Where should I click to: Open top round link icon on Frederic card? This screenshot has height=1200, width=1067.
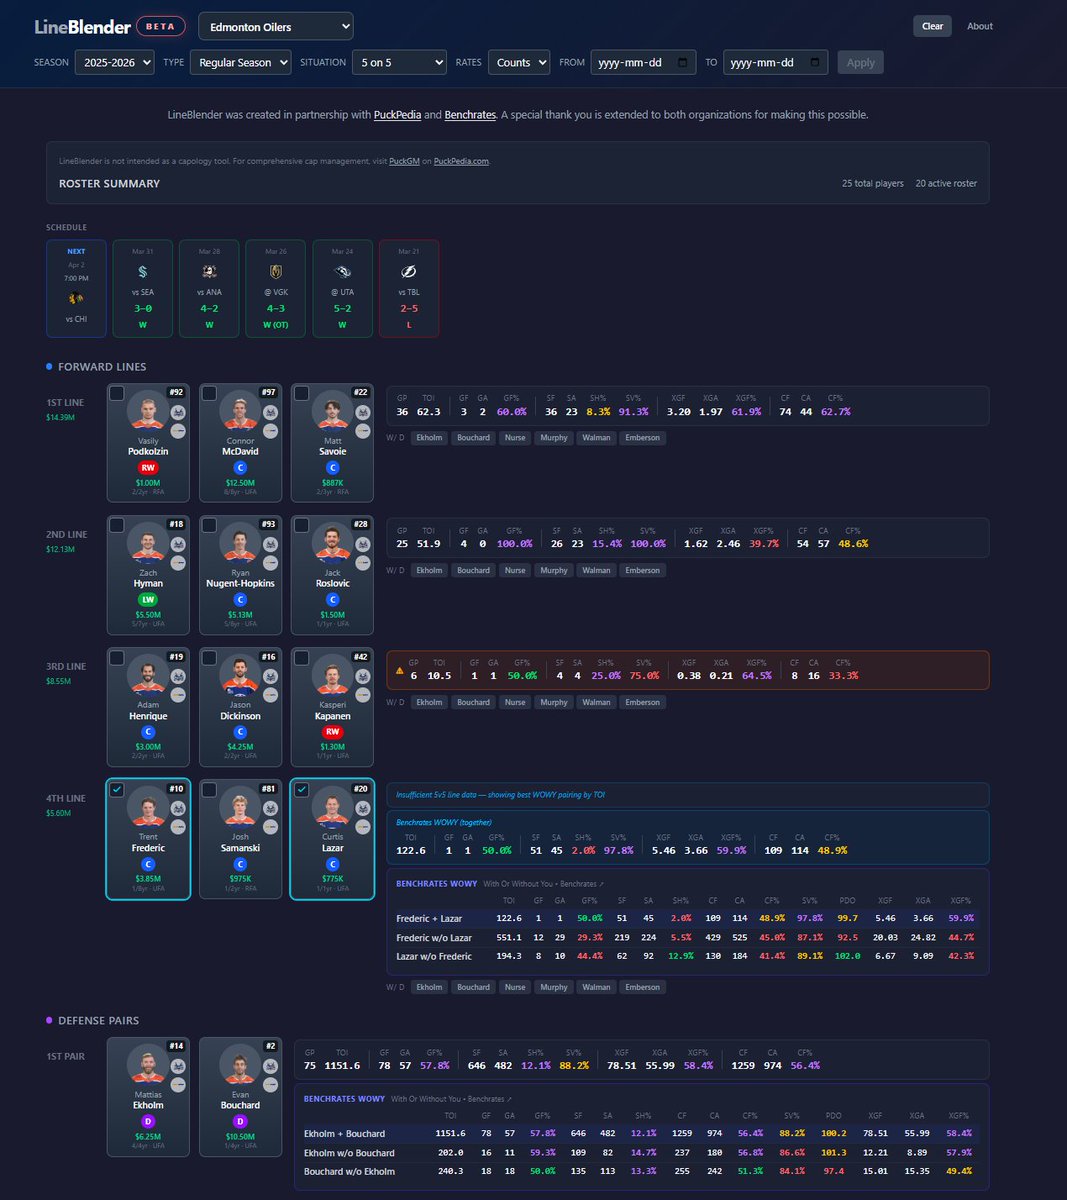point(178,808)
